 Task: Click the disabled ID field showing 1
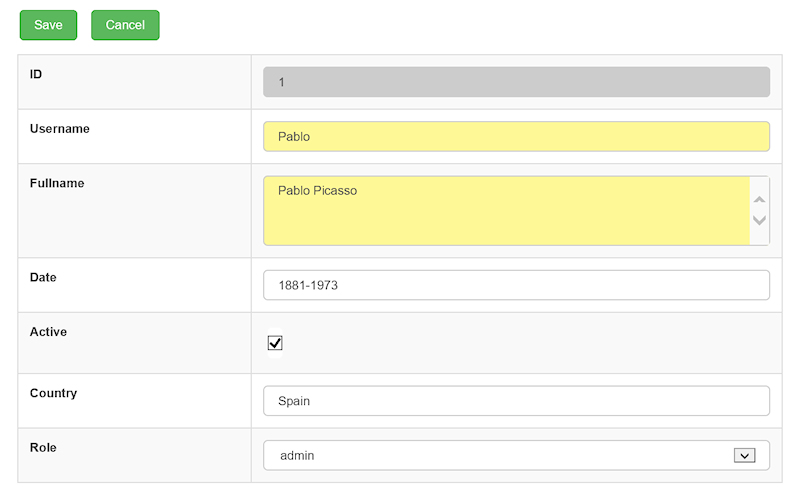click(x=516, y=82)
